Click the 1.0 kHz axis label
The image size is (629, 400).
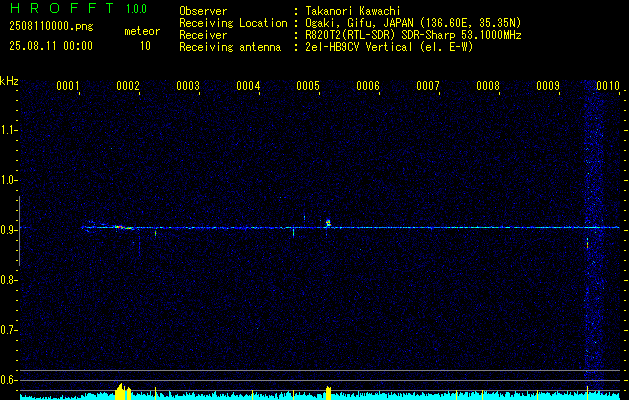click(x=8, y=180)
